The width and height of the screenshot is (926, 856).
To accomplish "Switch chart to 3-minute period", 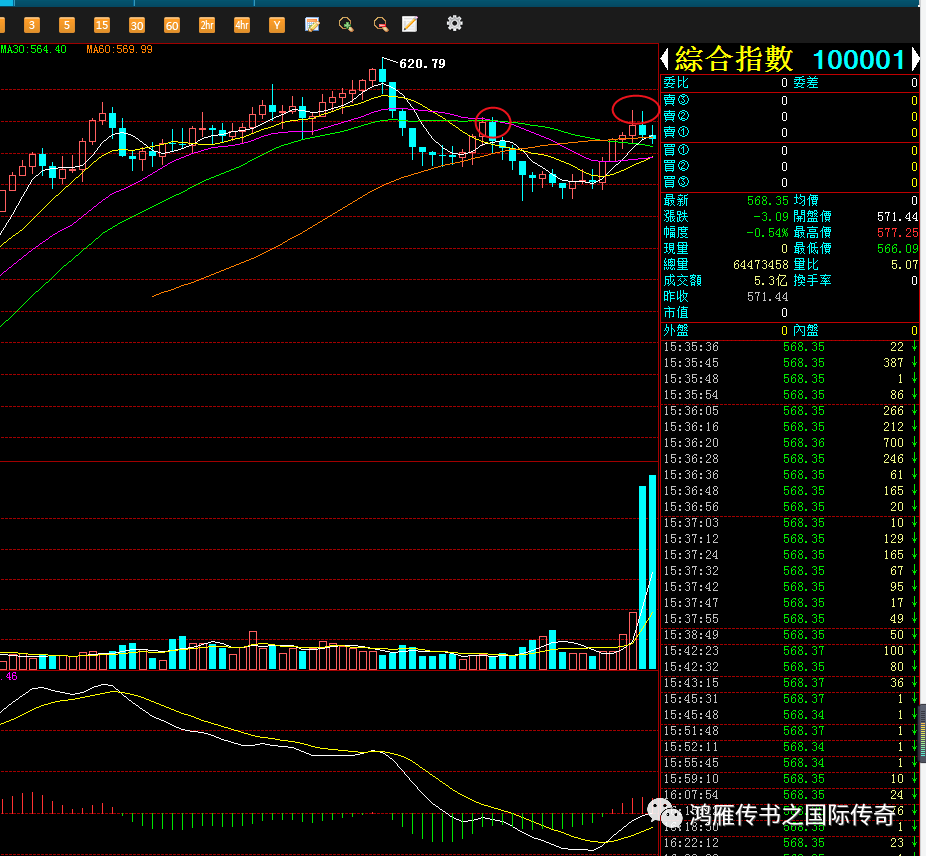I will pos(31,25).
